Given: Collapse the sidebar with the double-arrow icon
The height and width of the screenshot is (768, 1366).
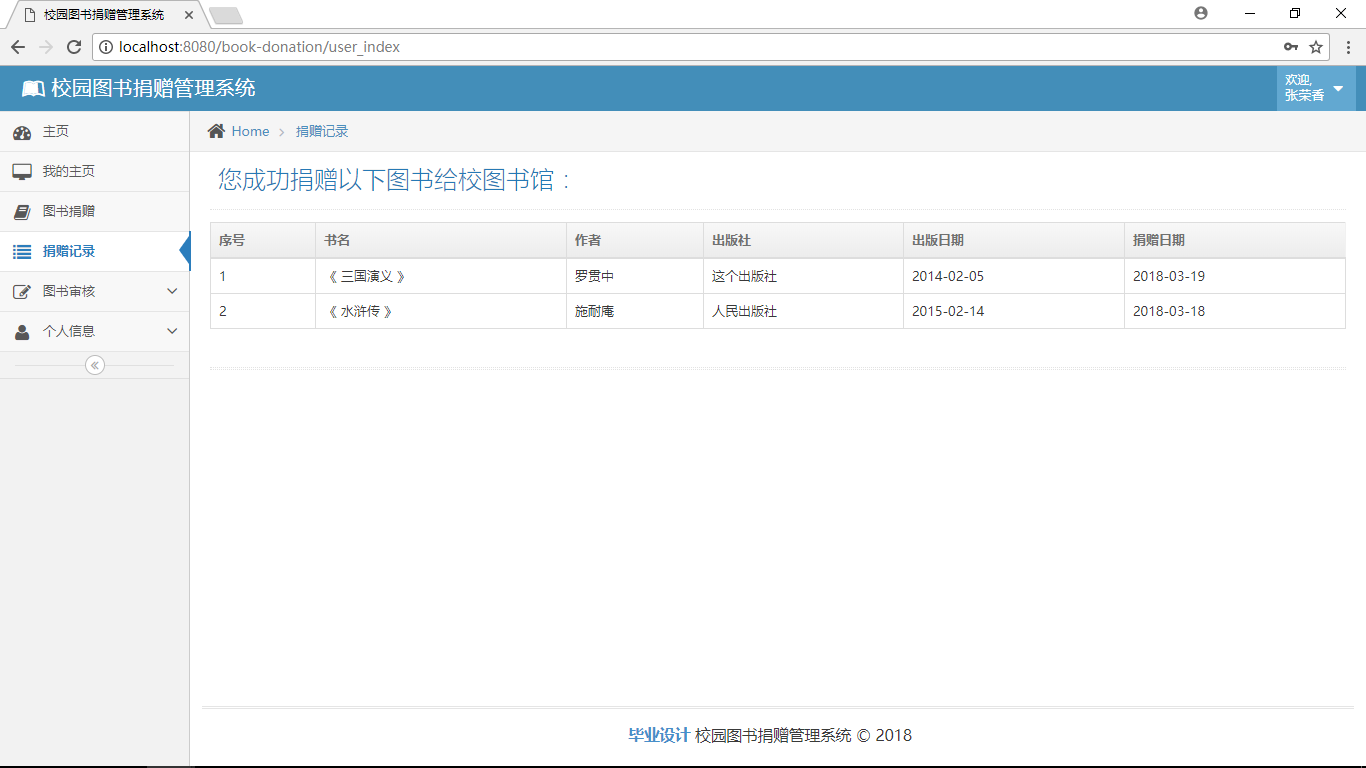Looking at the screenshot, I should 95,365.
